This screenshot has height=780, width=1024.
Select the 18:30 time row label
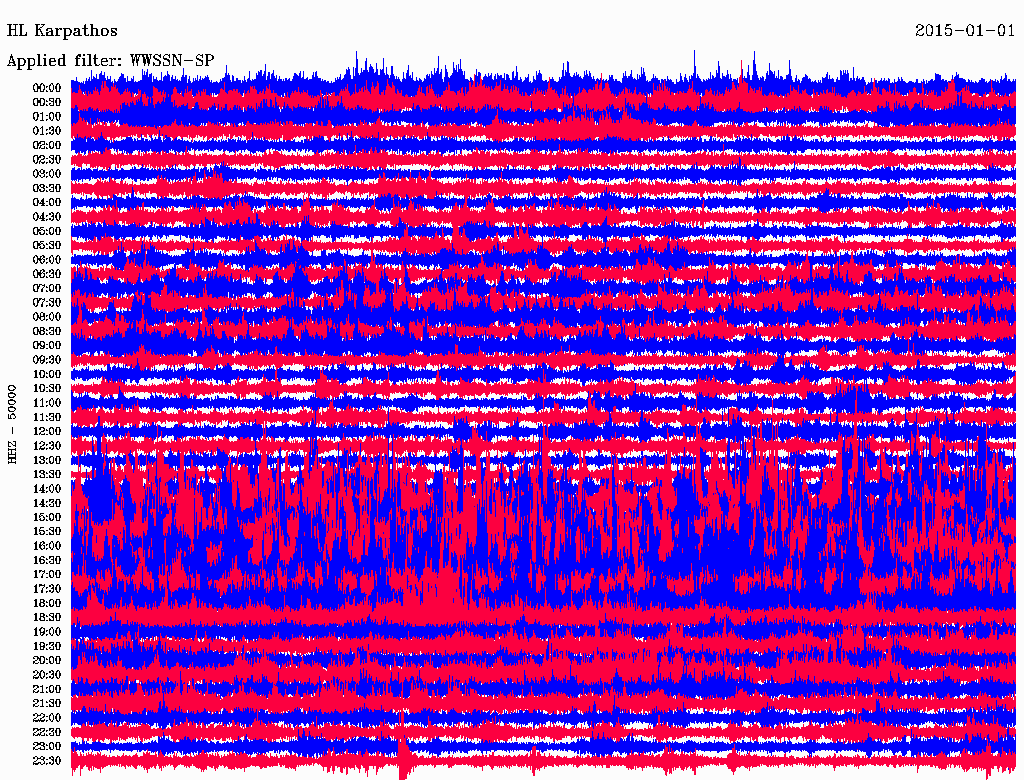point(47,618)
